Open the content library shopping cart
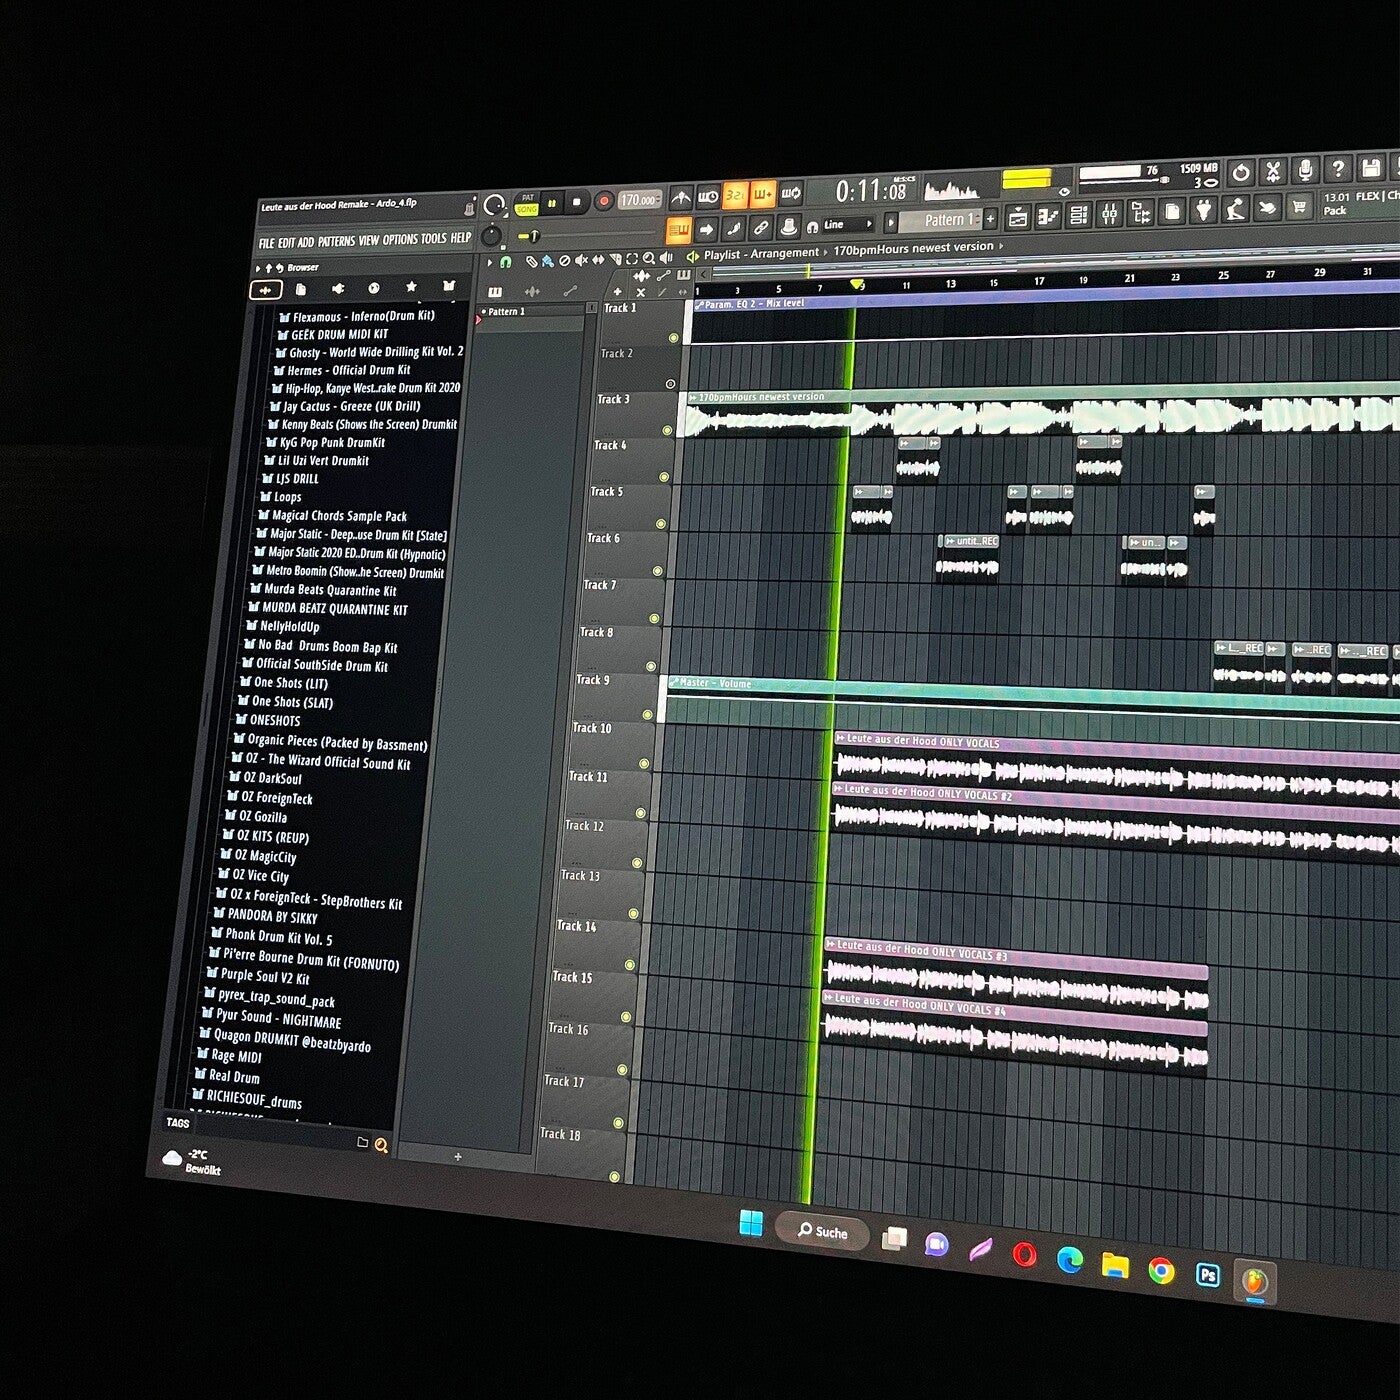 (x=1300, y=207)
